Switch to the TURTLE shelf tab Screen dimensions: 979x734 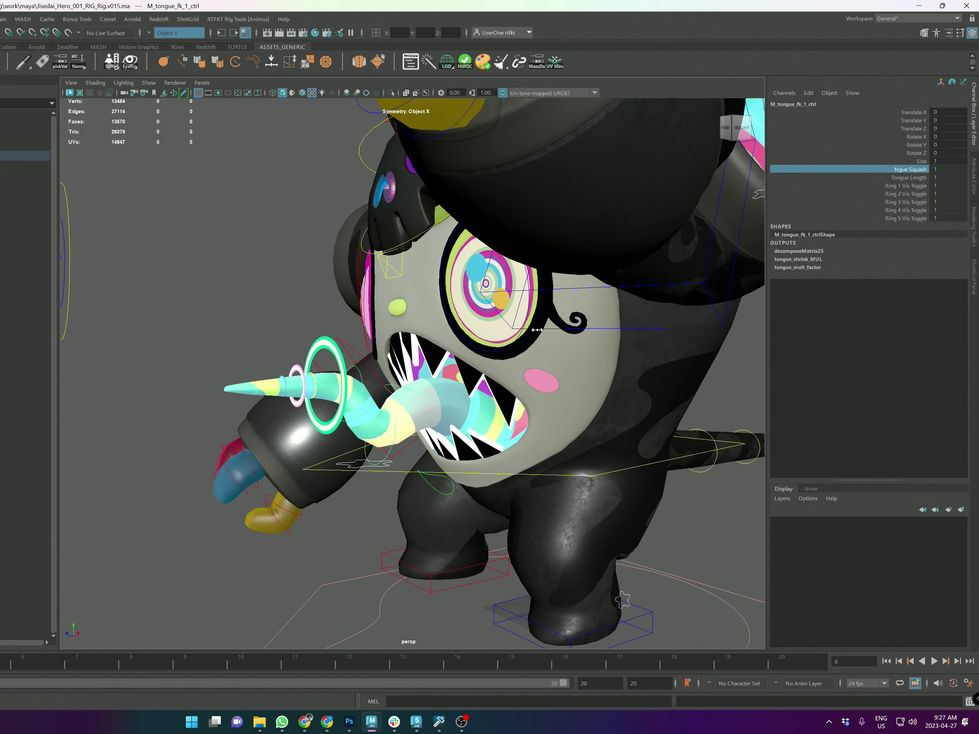coord(237,47)
